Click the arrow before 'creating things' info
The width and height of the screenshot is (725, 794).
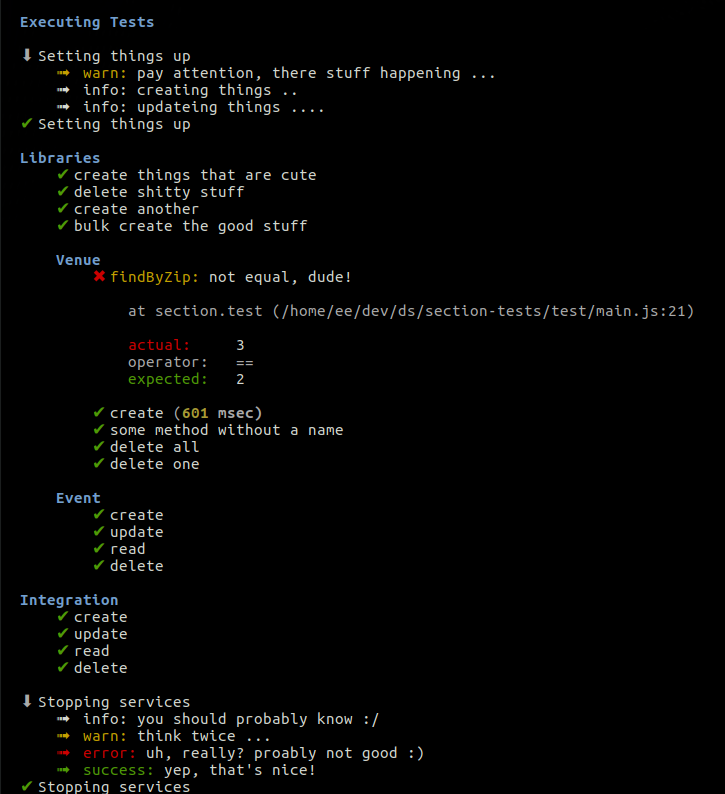pyautogui.click(x=63, y=90)
